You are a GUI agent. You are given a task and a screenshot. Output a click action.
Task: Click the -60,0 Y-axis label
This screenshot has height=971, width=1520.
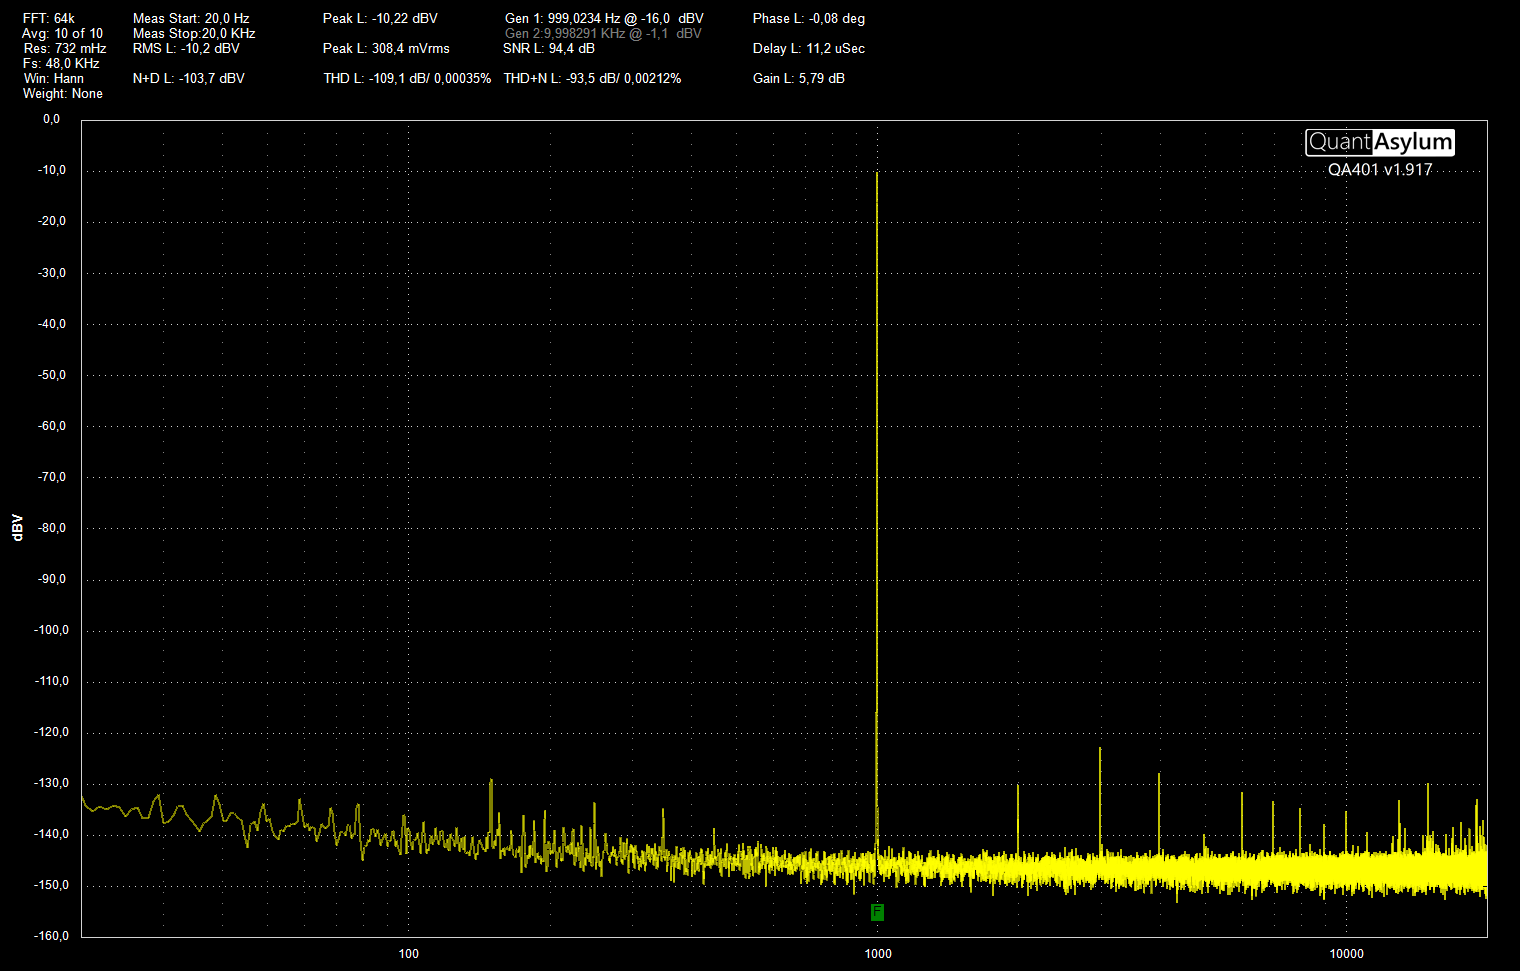[52, 426]
